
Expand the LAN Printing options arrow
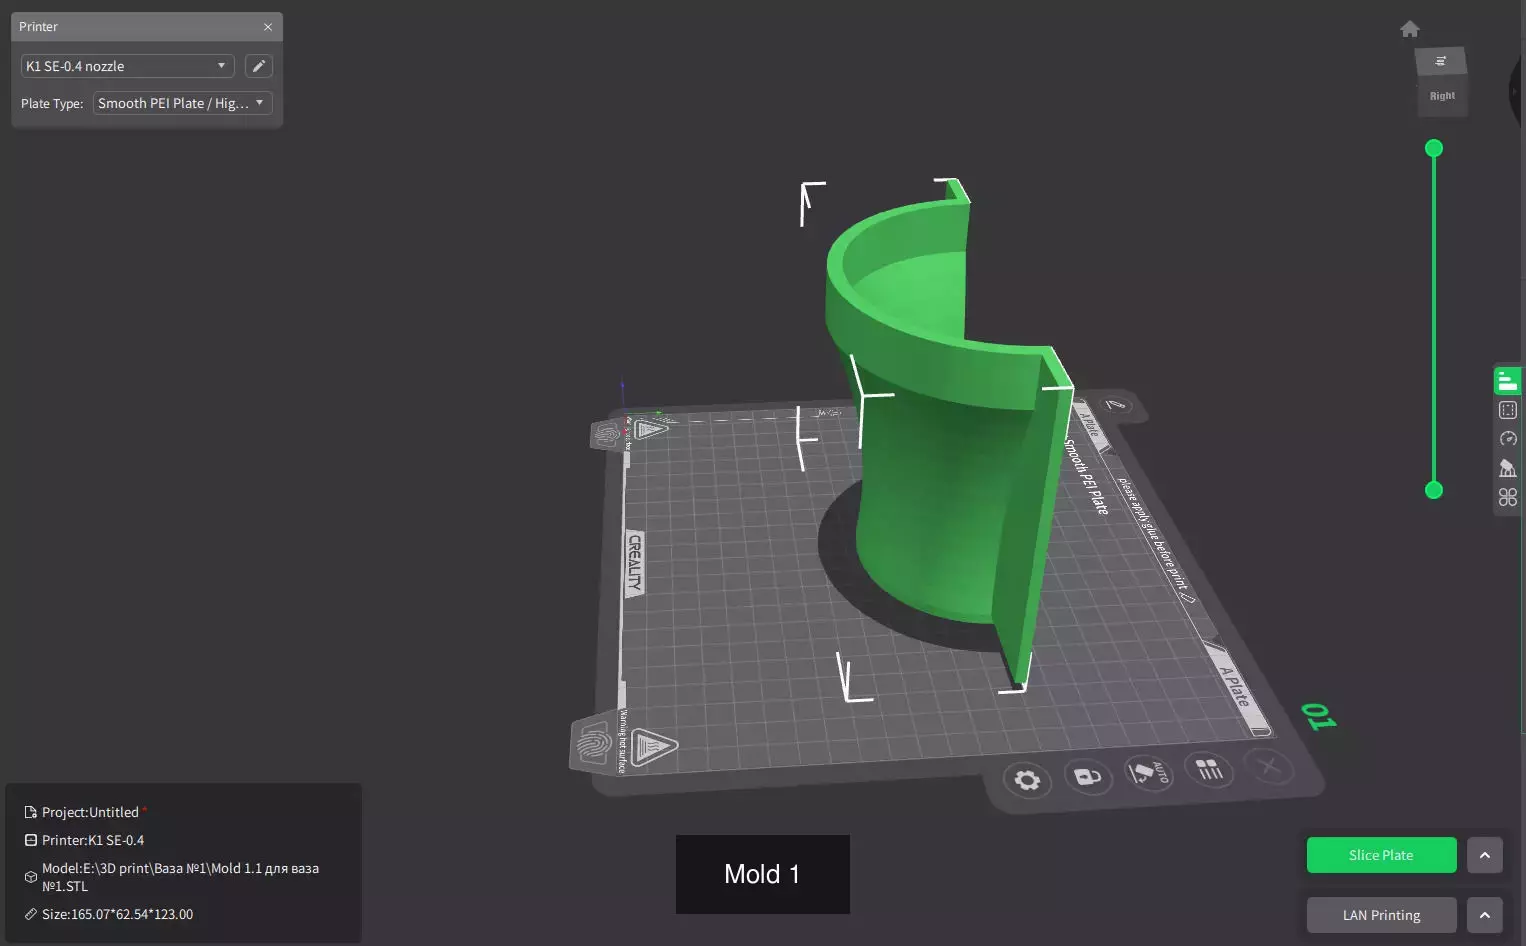[x=1485, y=915]
